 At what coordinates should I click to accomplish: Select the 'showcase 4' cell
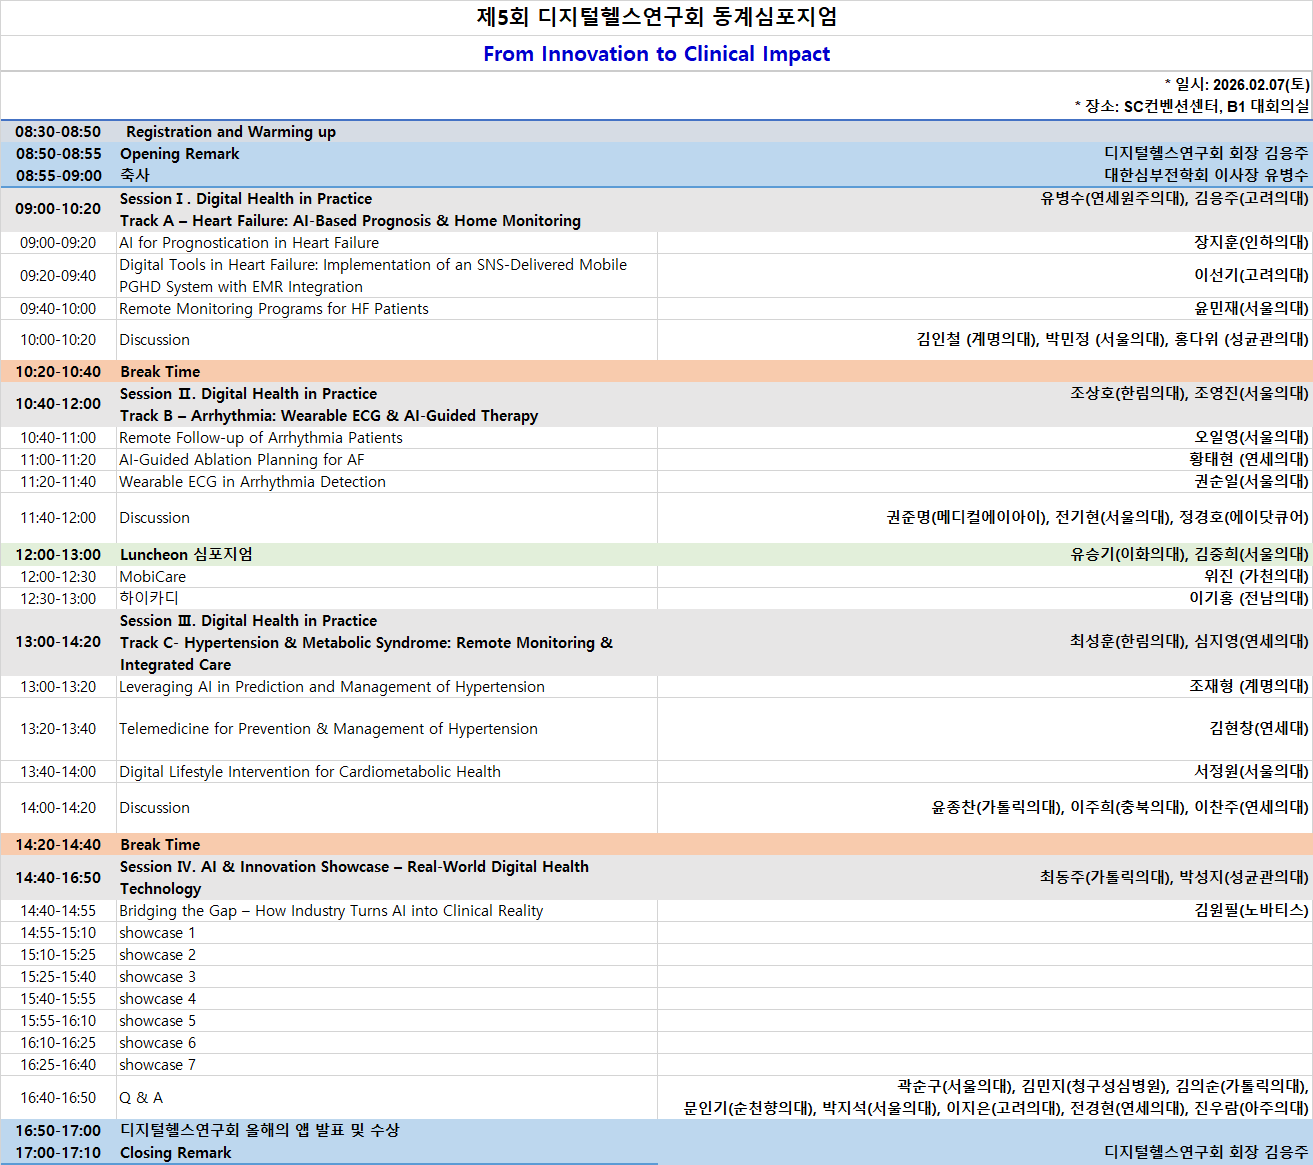(158, 999)
